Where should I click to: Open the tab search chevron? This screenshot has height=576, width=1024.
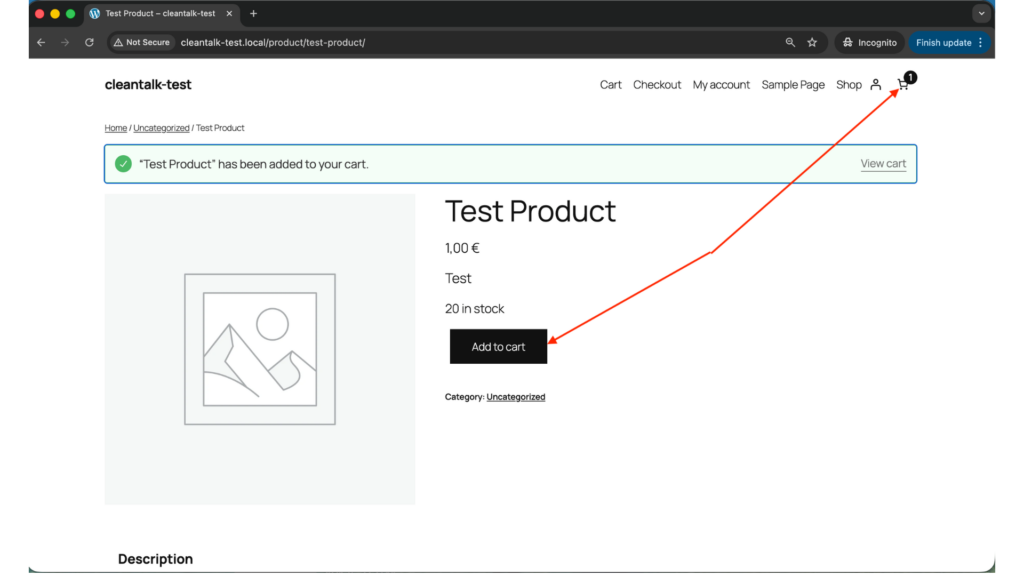pyautogui.click(x=981, y=13)
